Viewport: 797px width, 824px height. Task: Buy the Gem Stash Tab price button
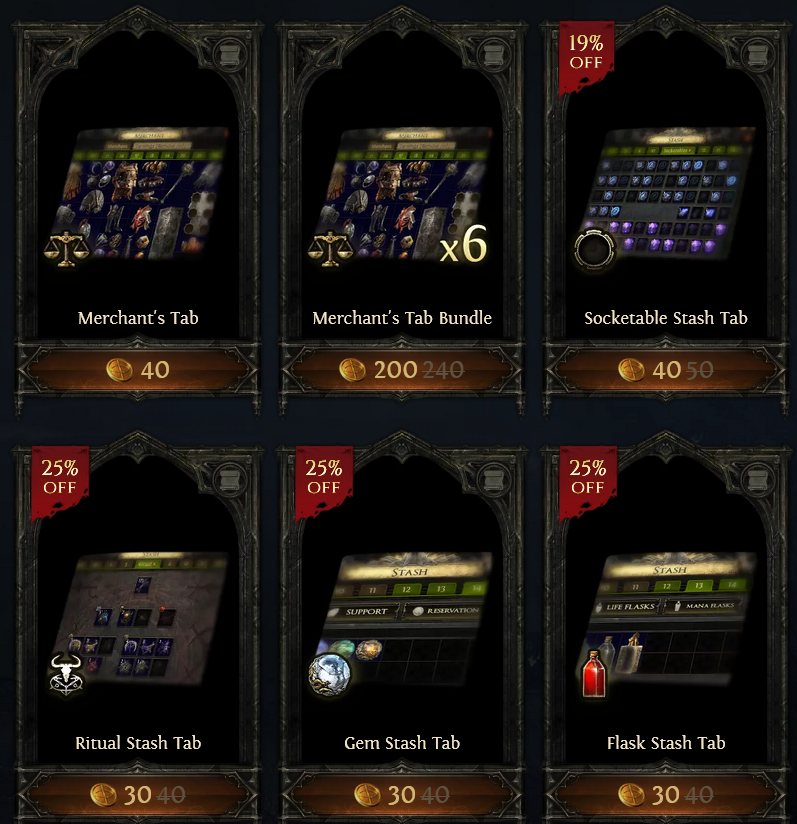point(402,795)
